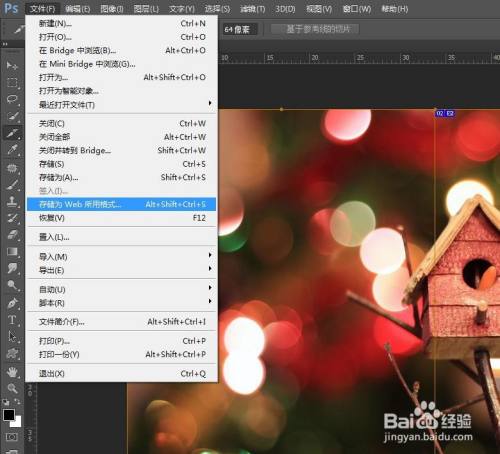Expand the 最近打开文件(T) submenu

(x=122, y=105)
